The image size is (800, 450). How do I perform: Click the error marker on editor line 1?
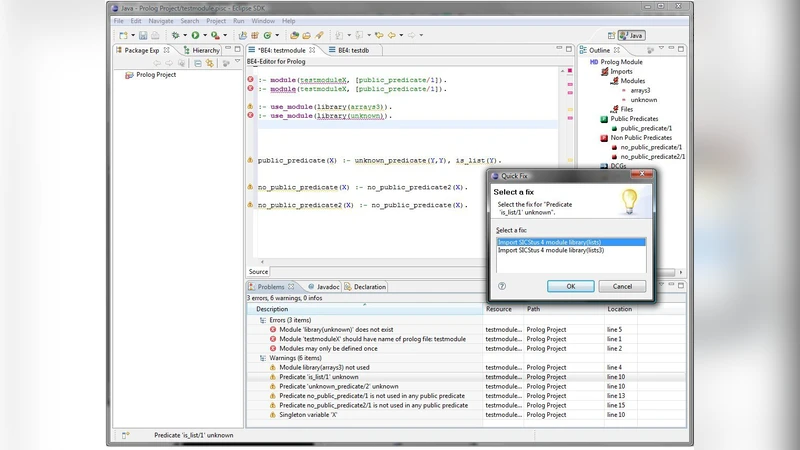coord(250,78)
